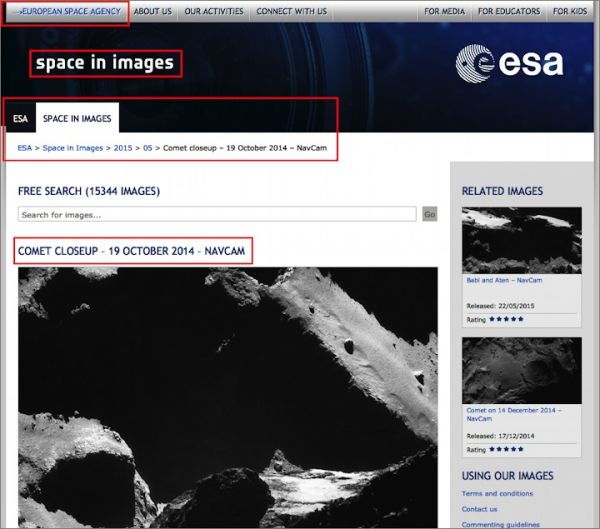Focus the Search for images field
The width and height of the screenshot is (600, 529).
(x=217, y=214)
